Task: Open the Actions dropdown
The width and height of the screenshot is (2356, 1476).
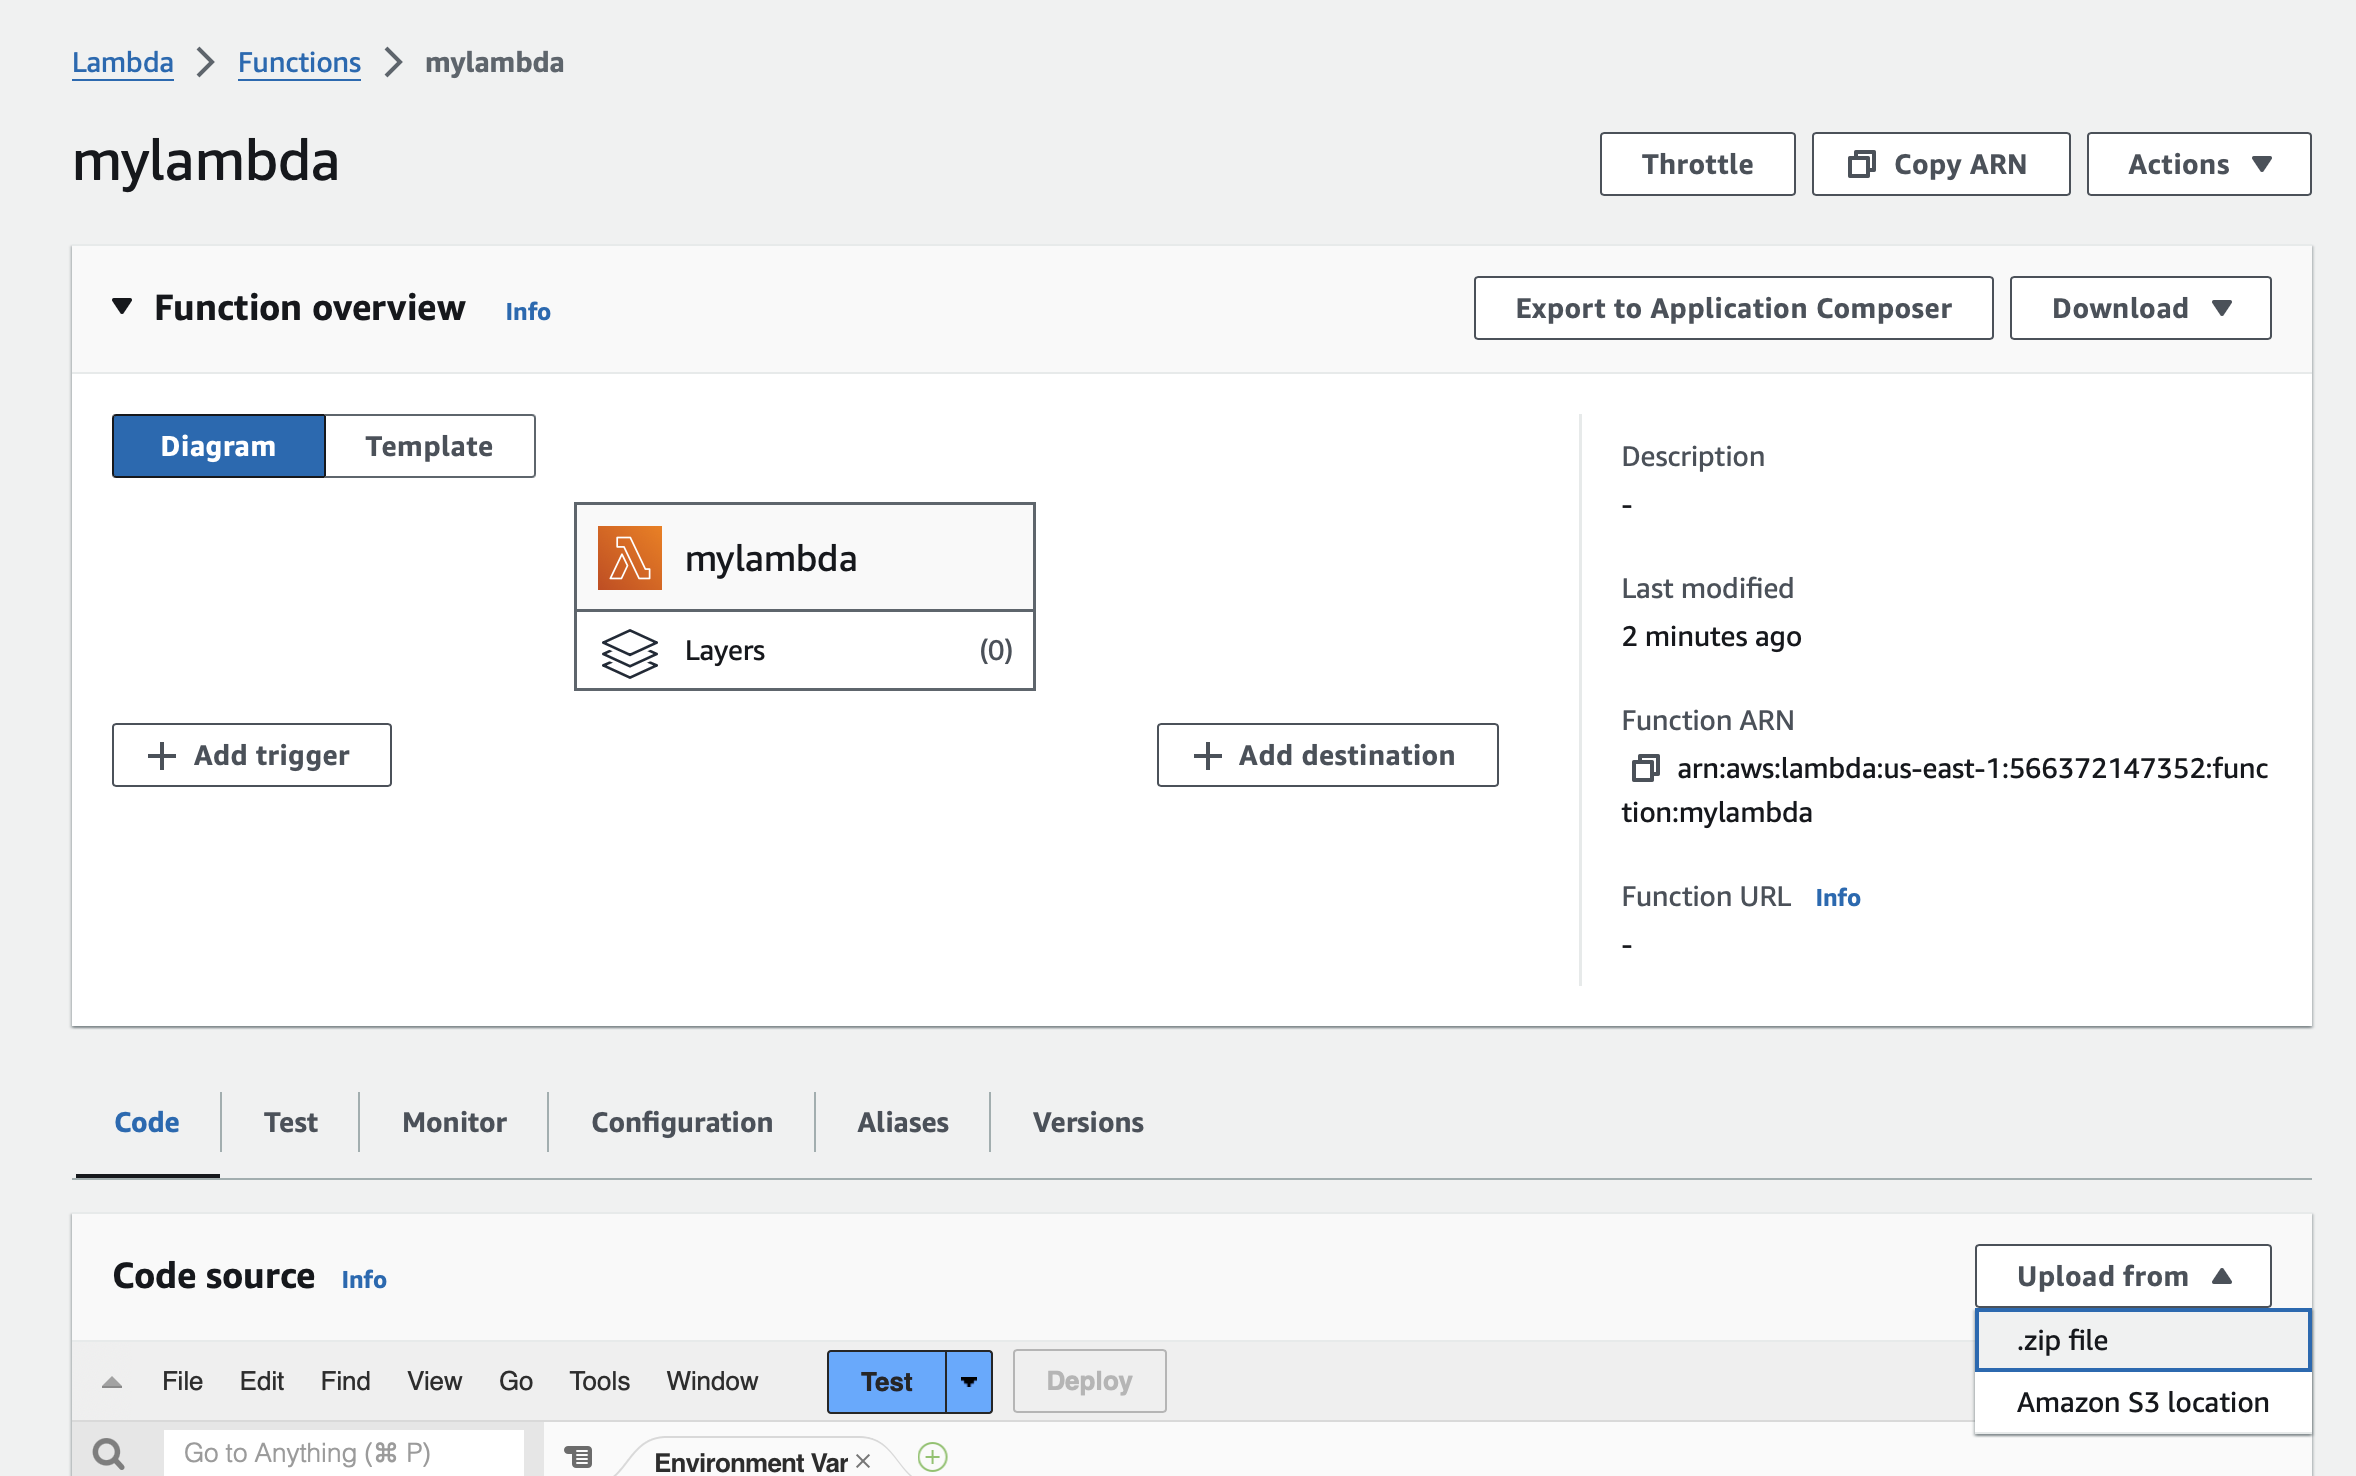Action: click(2199, 164)
